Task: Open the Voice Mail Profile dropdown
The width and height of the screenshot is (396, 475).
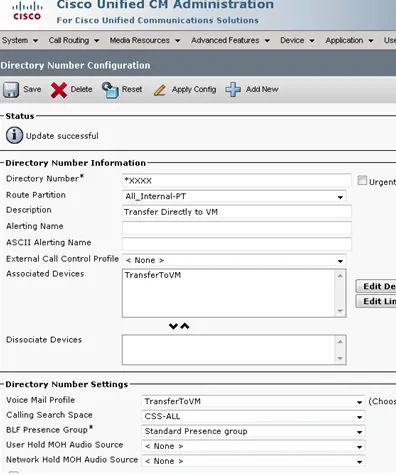Action: (x=253, y=401)
